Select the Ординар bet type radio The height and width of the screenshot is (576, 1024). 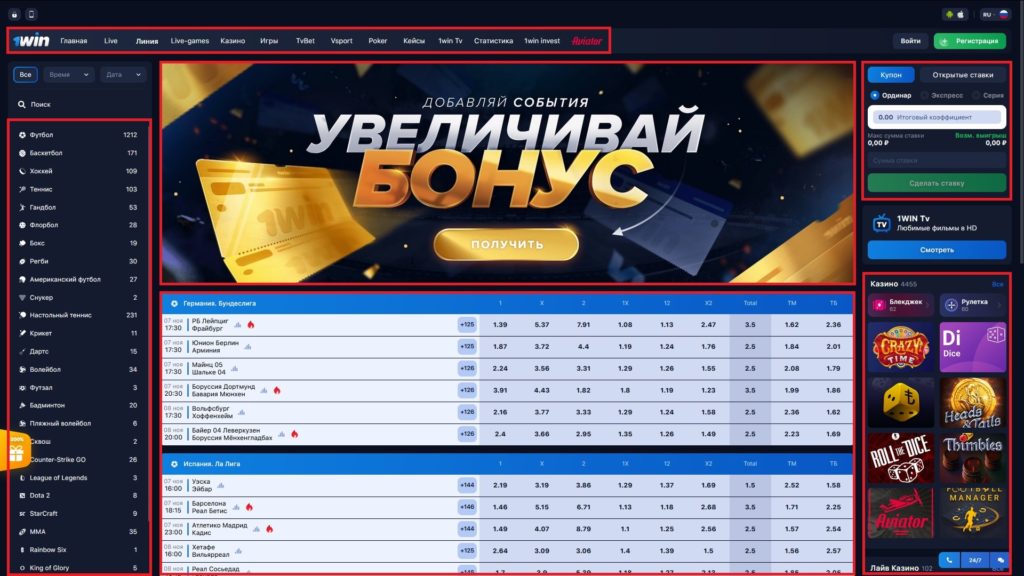point(874,95)
